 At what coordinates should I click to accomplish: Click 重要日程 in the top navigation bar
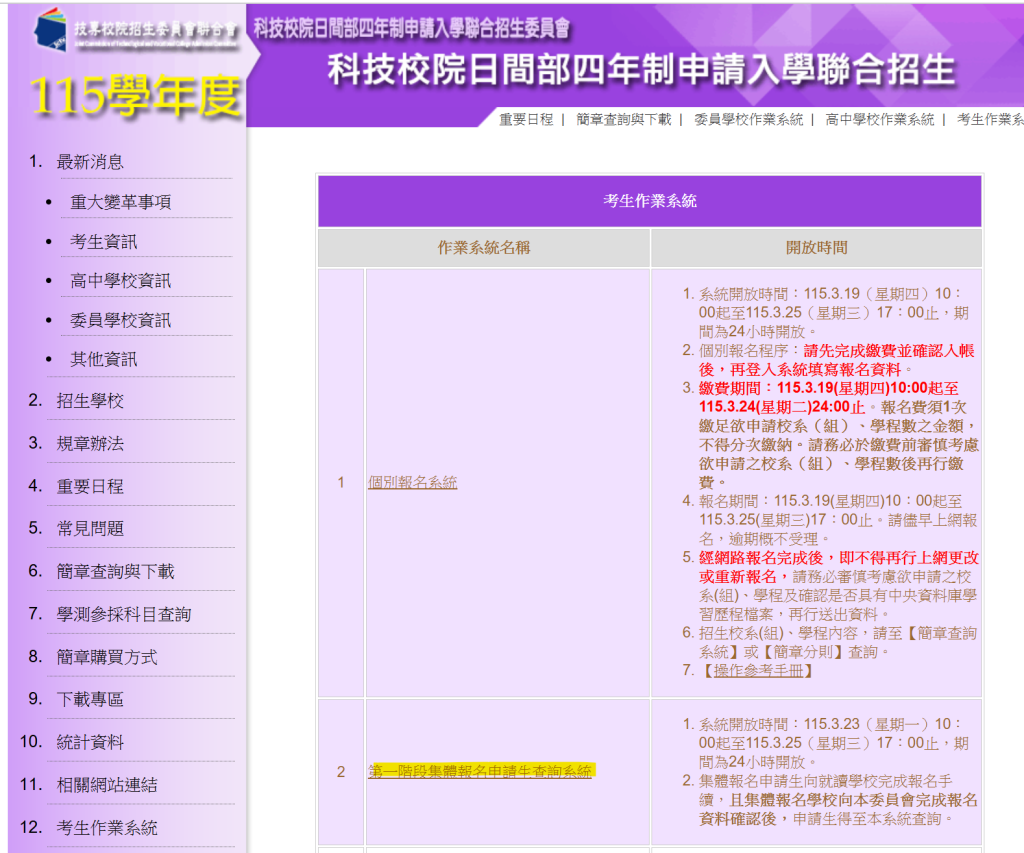click(526, 119)
